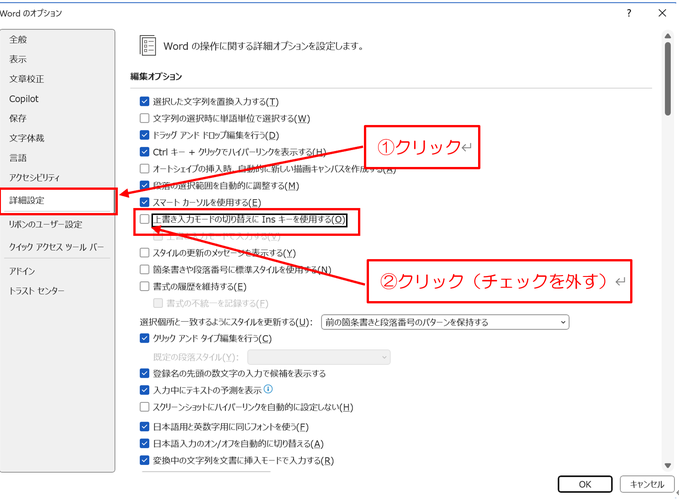Click scrollbar down arrow
Image resolution: width=679 pixels, height=500 pixels.
coord(668,466)
